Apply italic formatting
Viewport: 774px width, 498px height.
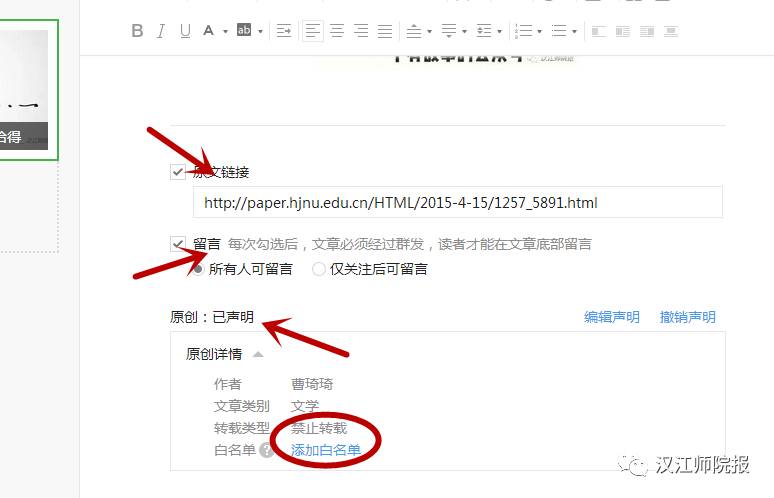coord(162,31)
